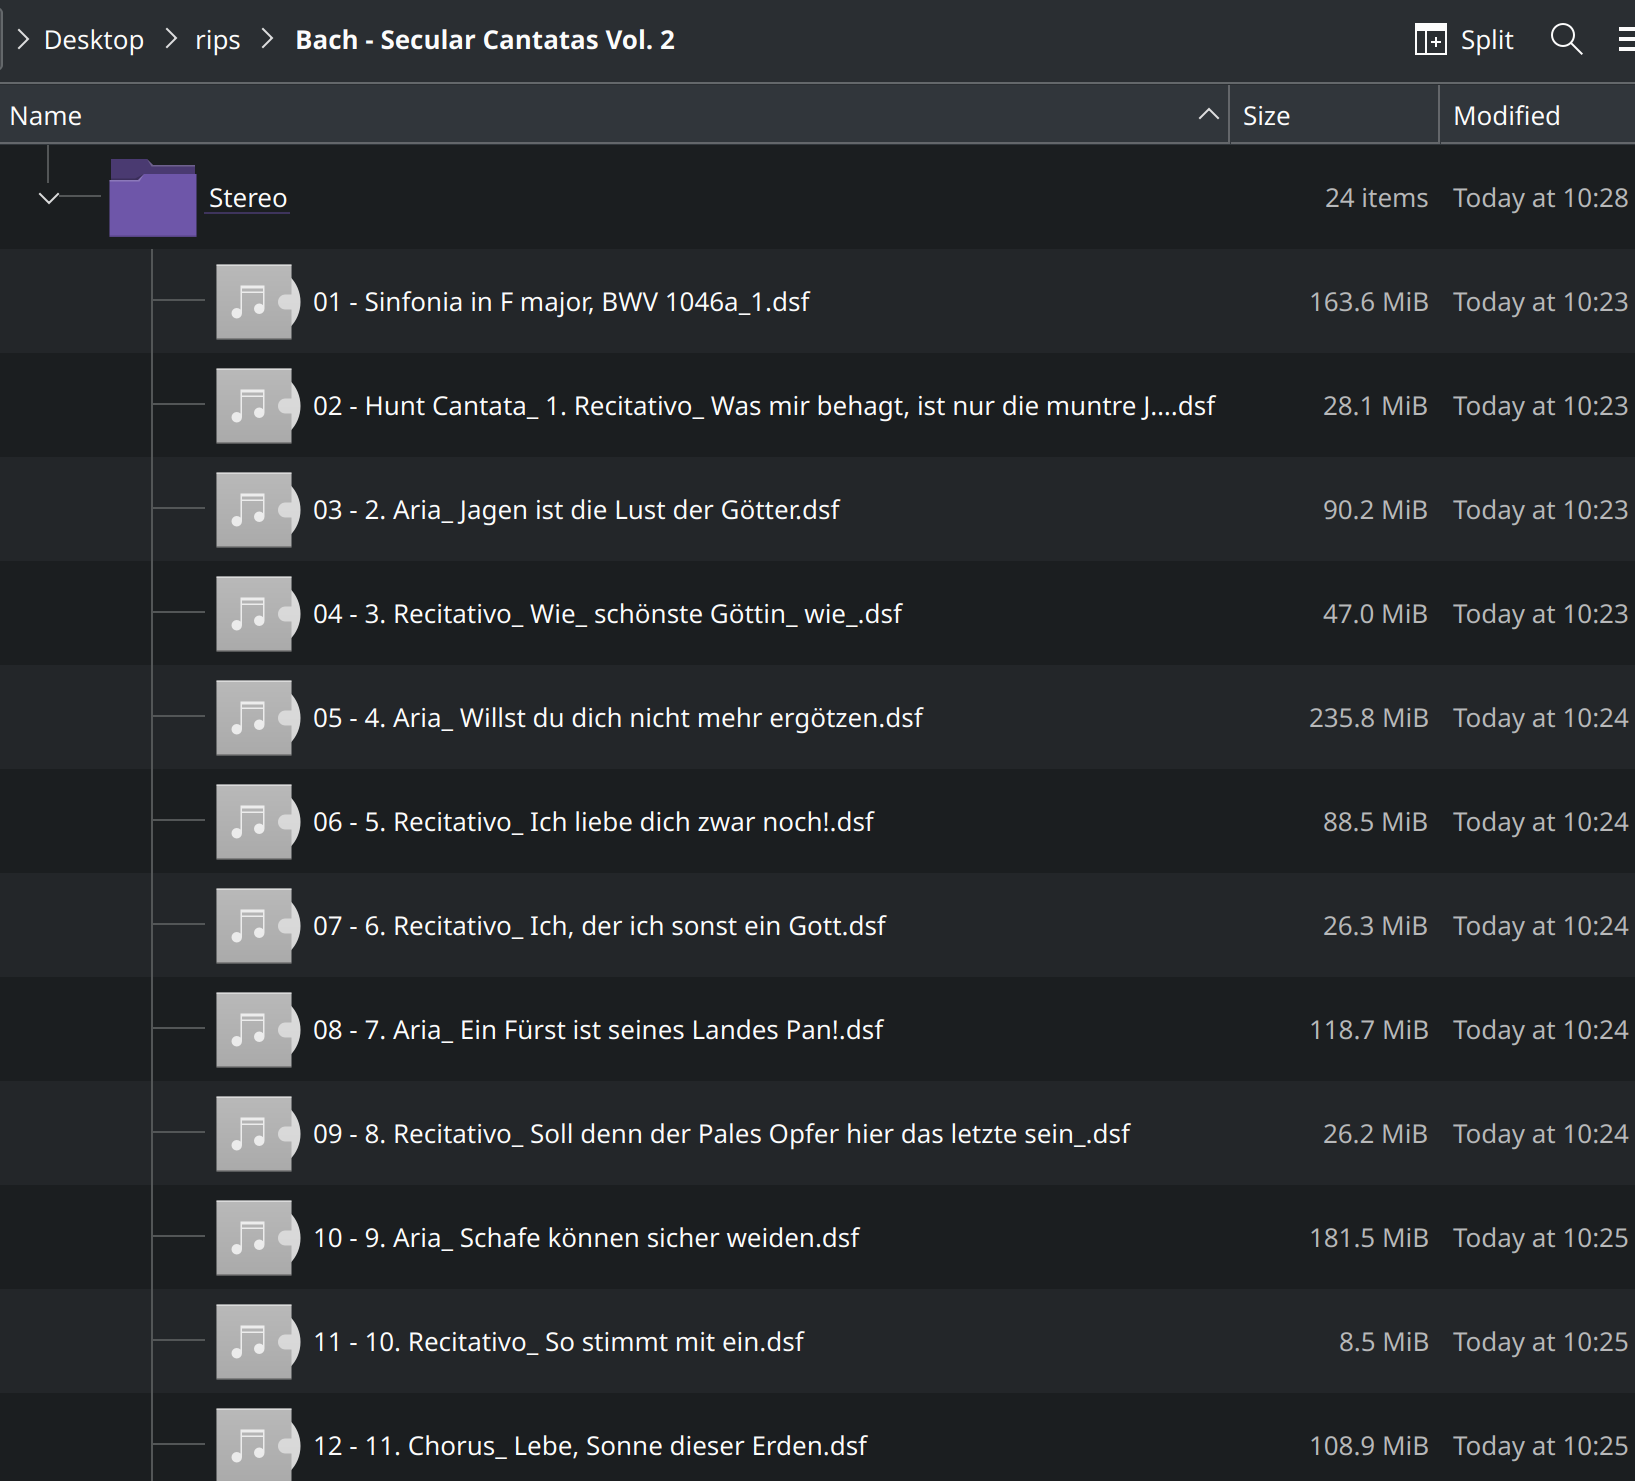1635x1481 pixels.
Task: Click the leading breadcrumb chevron
Action: click(22, 39)
